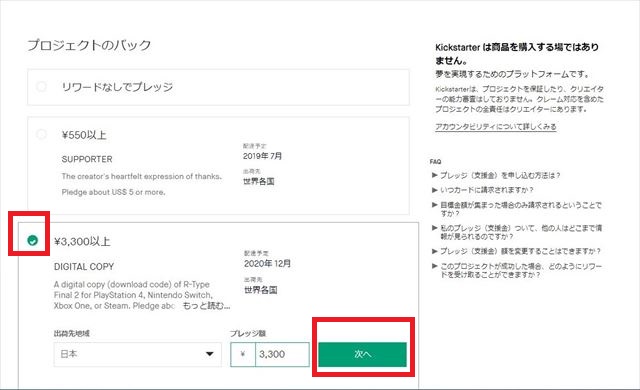
Task: Click the '¥550以上' reward amount text
Action: [x=84, y=135]
